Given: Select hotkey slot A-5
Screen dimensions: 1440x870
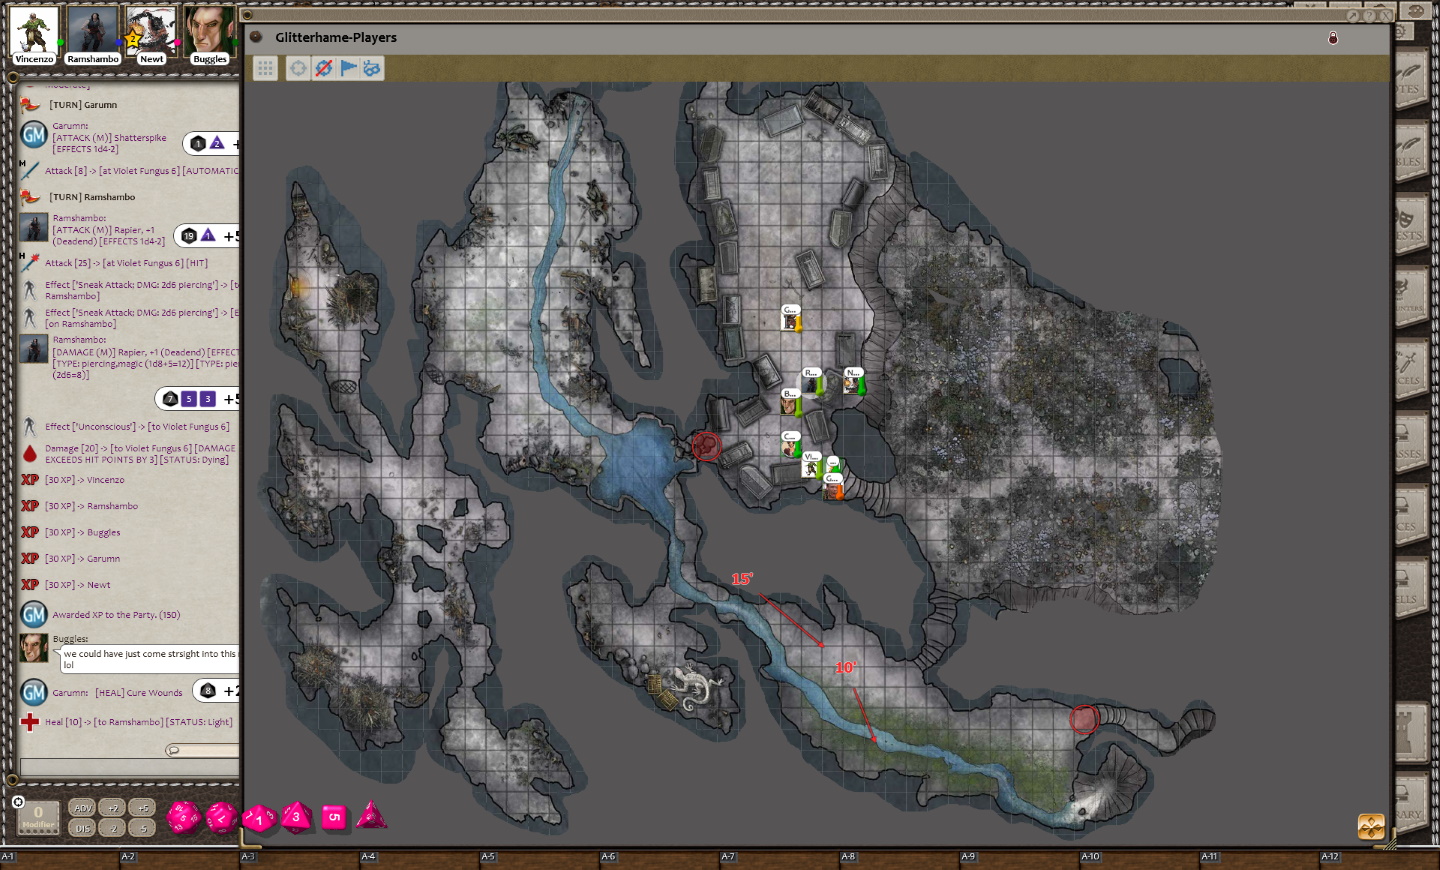Looking at the screenshot, I should (539, 858).
